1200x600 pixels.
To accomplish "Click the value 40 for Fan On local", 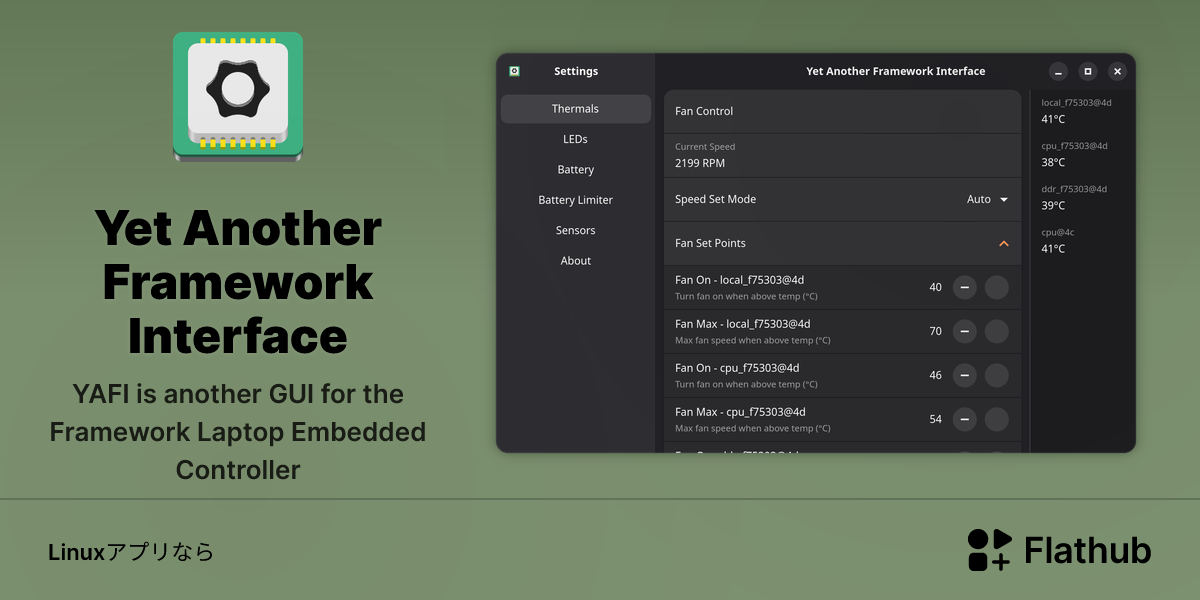I will click(936, 288).
